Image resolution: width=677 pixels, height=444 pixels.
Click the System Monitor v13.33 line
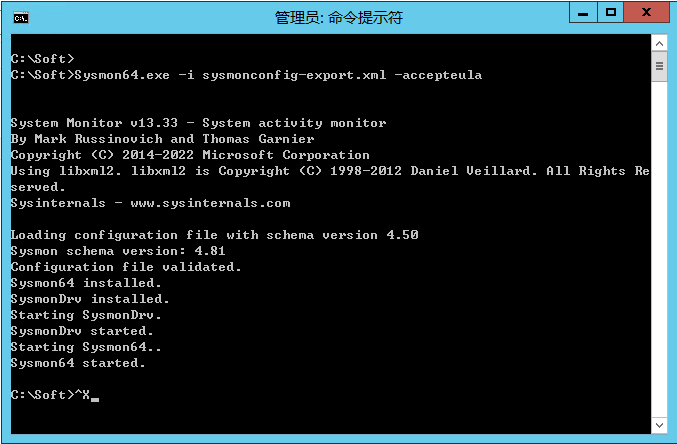point(198,123)
